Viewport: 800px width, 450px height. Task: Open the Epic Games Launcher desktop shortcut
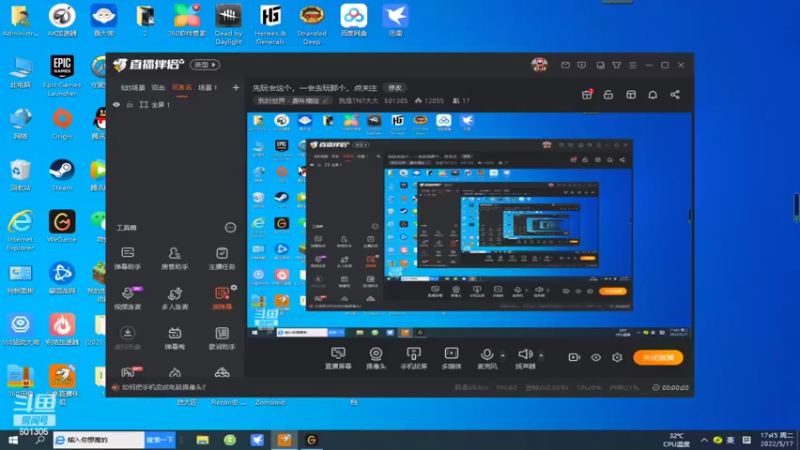(x=62, y=76)
